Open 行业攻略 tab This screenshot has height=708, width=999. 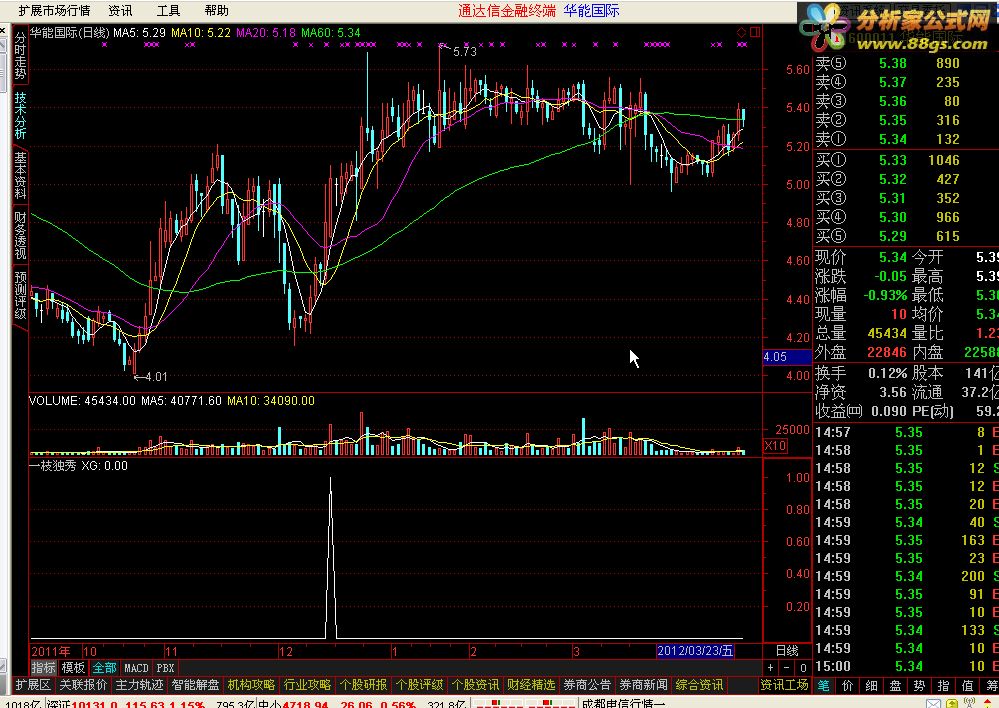[308, 685]
